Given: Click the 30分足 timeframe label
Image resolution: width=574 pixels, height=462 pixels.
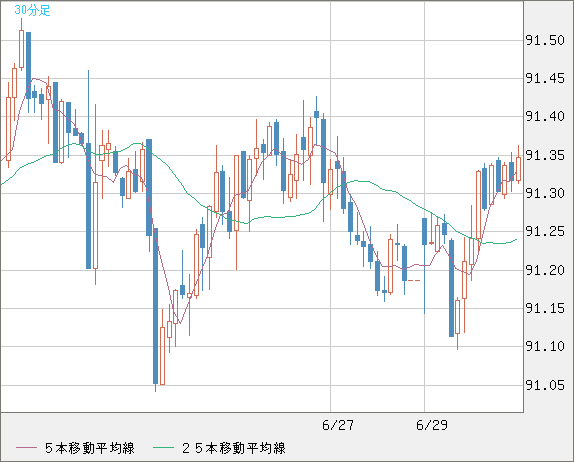Looking at the screenshot, I should pos(32,10).
